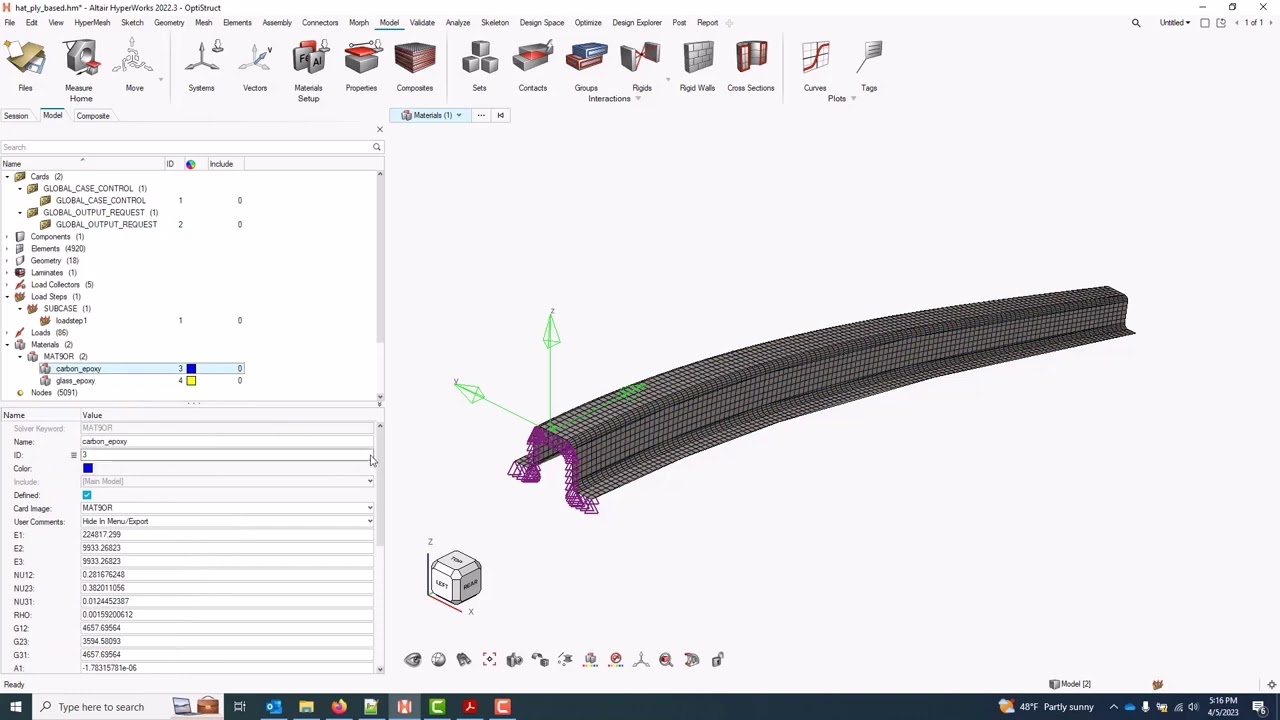Click the Model [2] status indicator
Screen dimensions: 1280x720
coord(1070,684)
